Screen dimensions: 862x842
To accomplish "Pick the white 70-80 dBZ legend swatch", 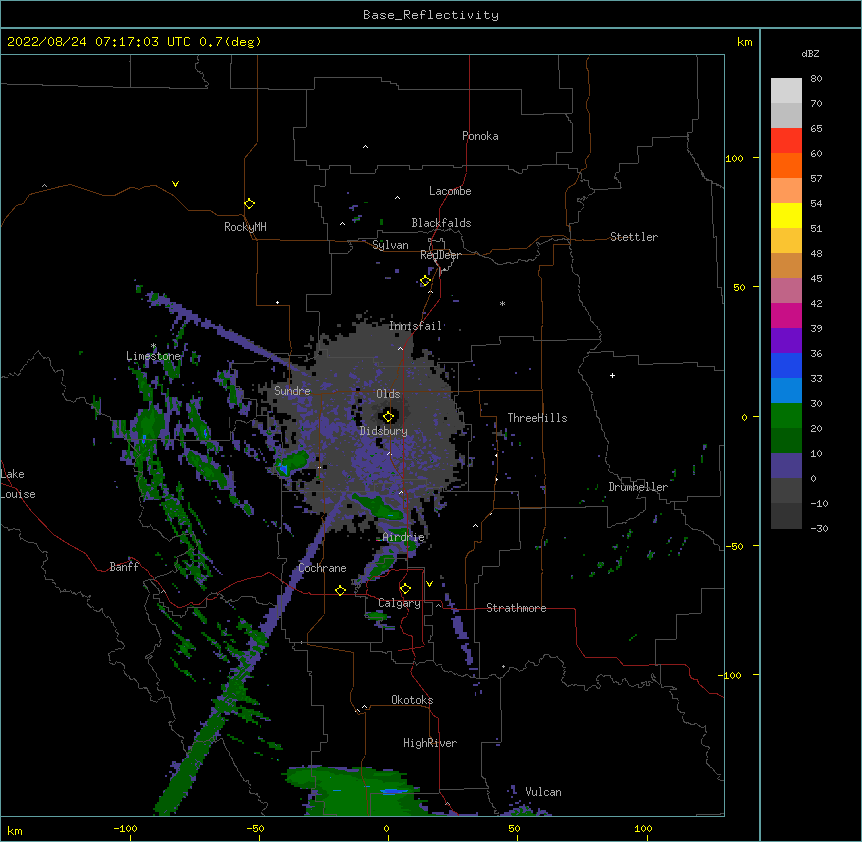I will point(786,91).
